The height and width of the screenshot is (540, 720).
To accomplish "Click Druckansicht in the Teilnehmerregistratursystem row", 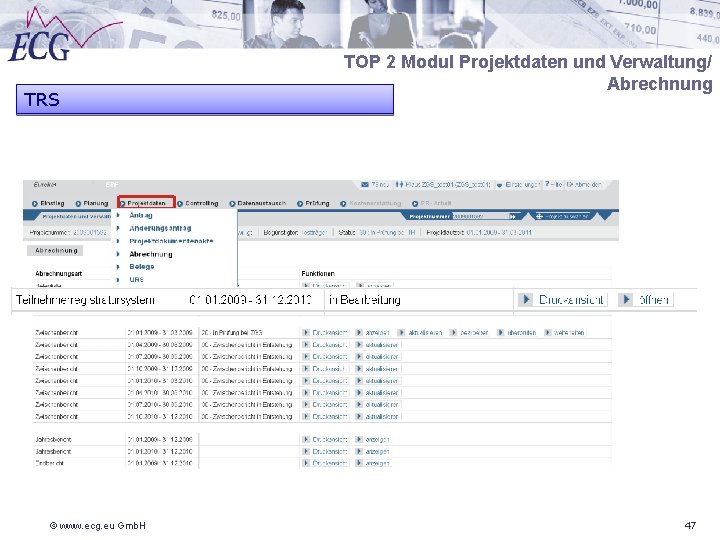I will [563, 300].
